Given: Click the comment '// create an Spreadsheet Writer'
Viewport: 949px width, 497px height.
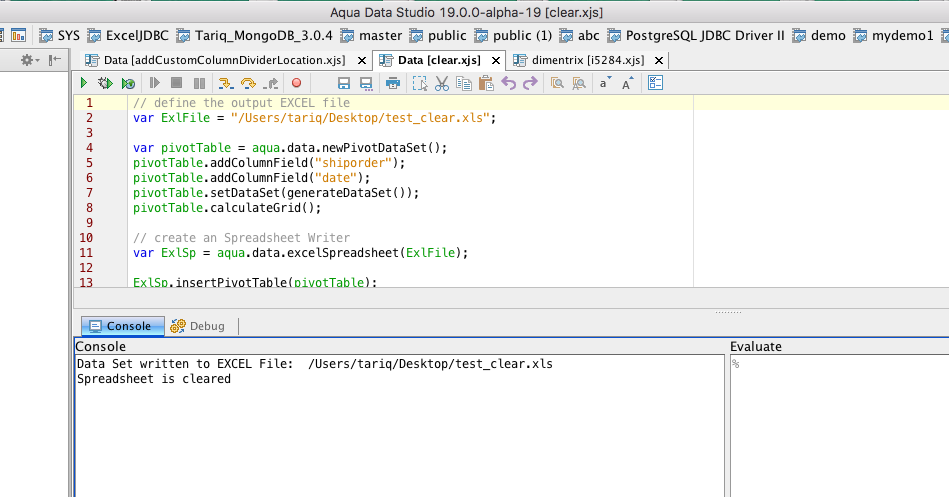Looking at the screenshot, I should pyautogui.click(x=241, y=238).
